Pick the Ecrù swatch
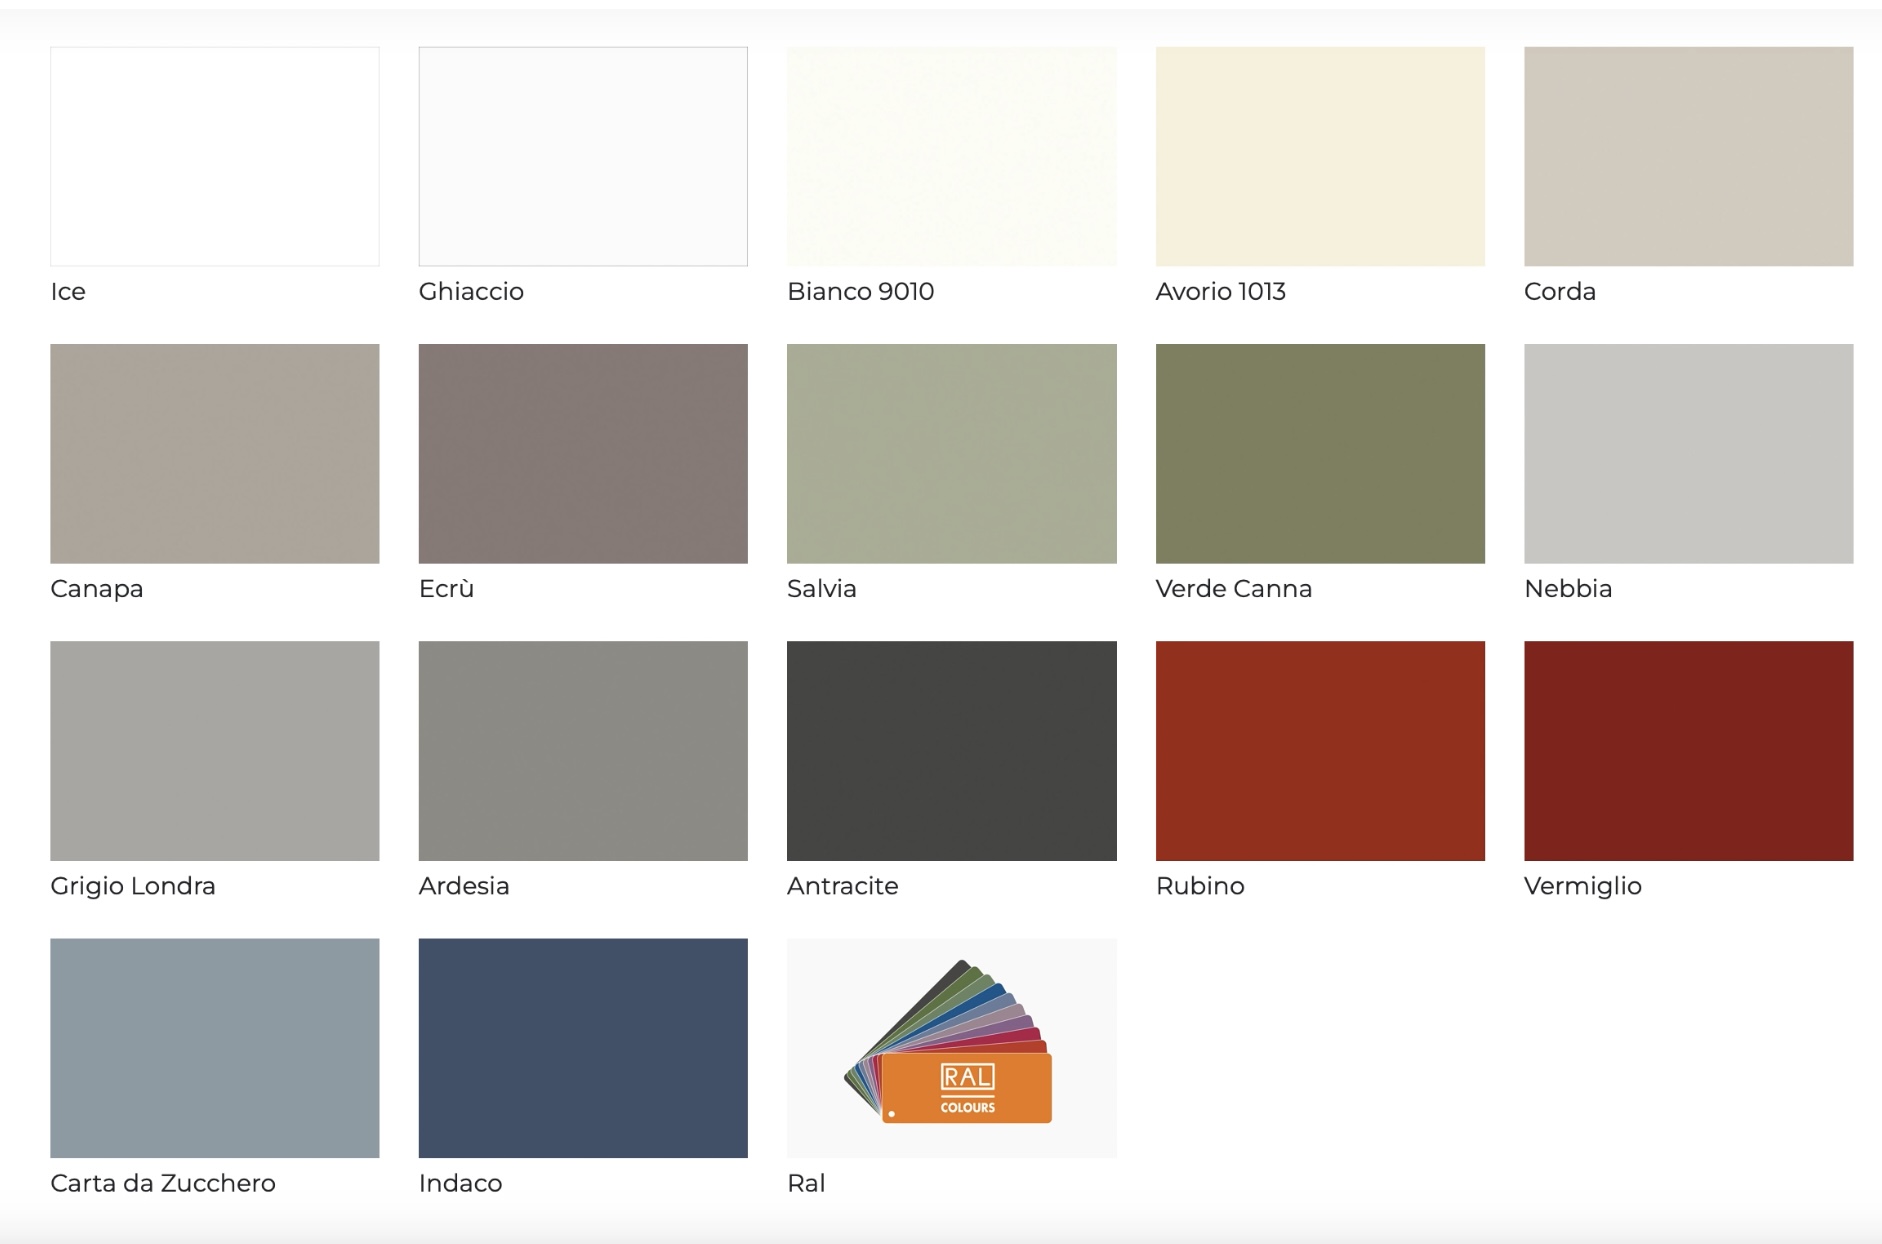 coord(583,453)
